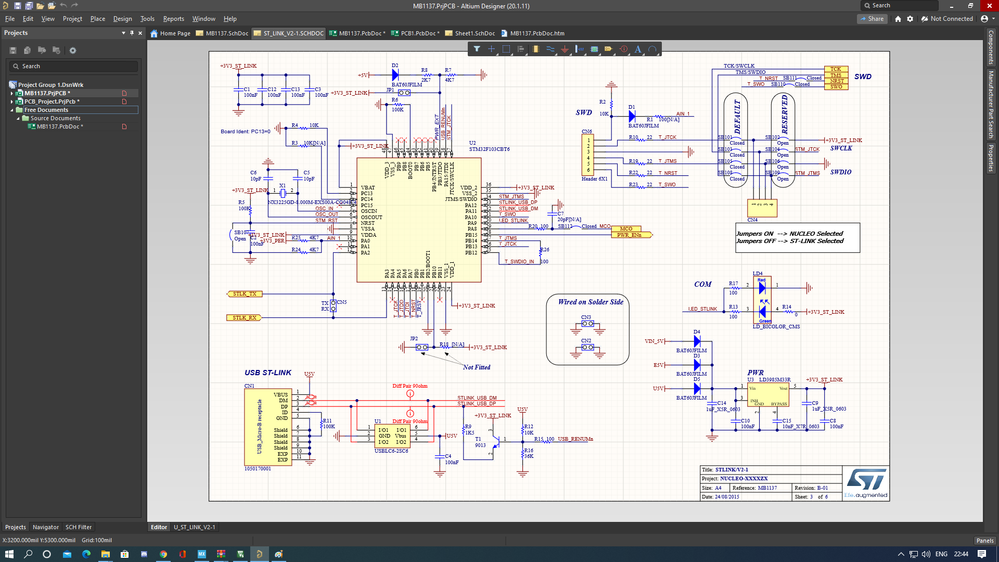Image resolution: width=999 pixels, height=562 pixels.
Task: Click the compile icon in the Projects panel
Action: tap(27, 50)
